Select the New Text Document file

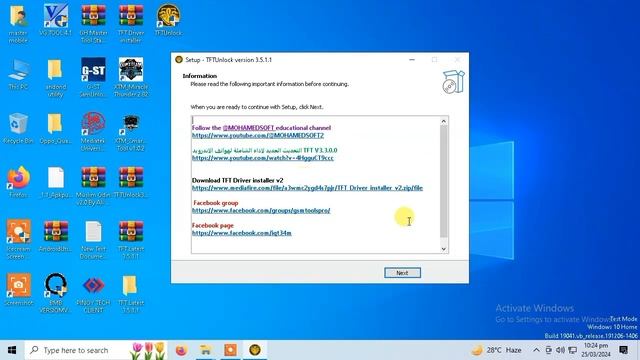(93, 240)
